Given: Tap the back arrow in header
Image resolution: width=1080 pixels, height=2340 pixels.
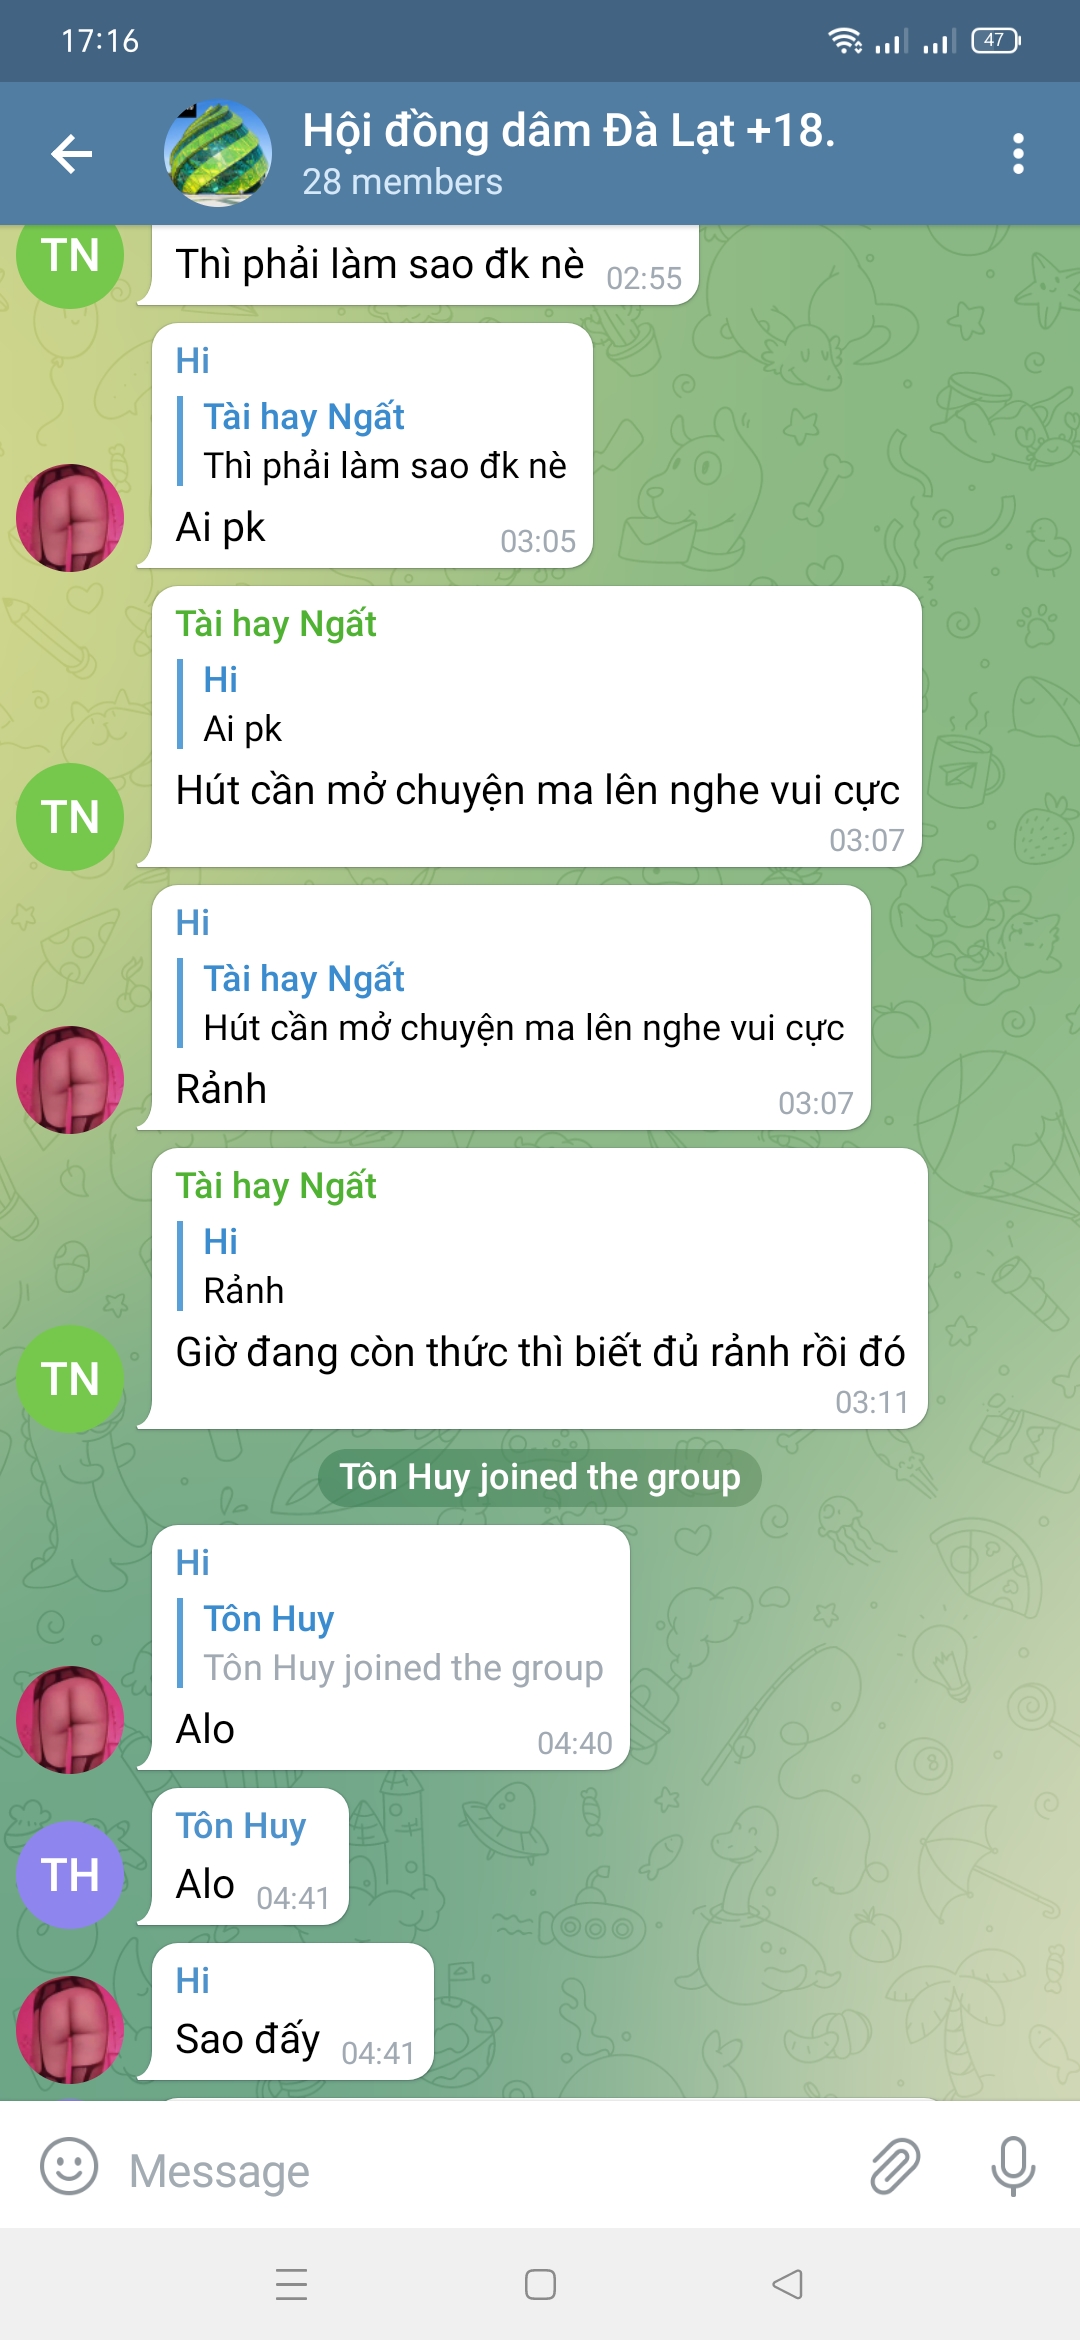Looking at the screenshot, I should click(72, 154).
